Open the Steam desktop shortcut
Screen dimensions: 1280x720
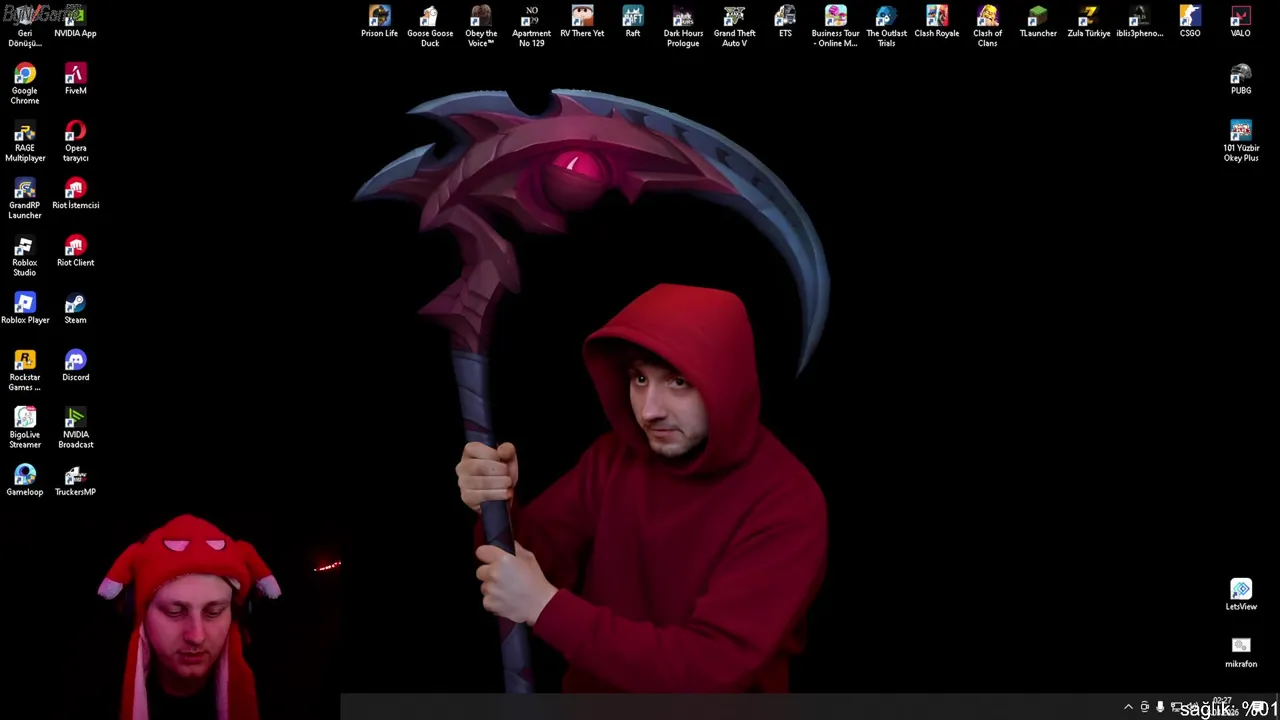tap(75, 308)
